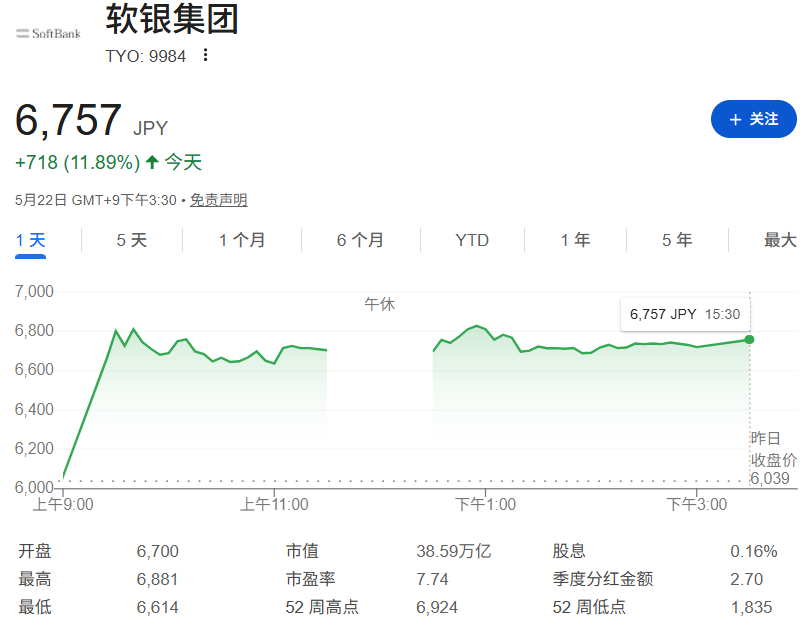Click the 市盈率 label
This screenshot has width=810, height=627.
point(310,579)
